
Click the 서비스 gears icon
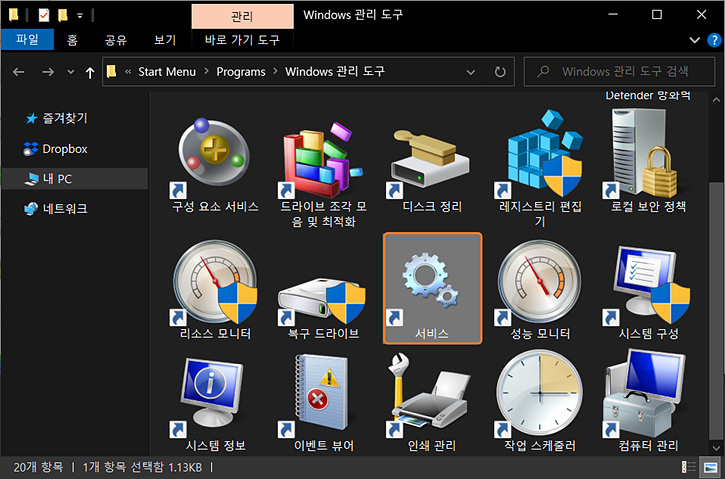coord(431,282)
